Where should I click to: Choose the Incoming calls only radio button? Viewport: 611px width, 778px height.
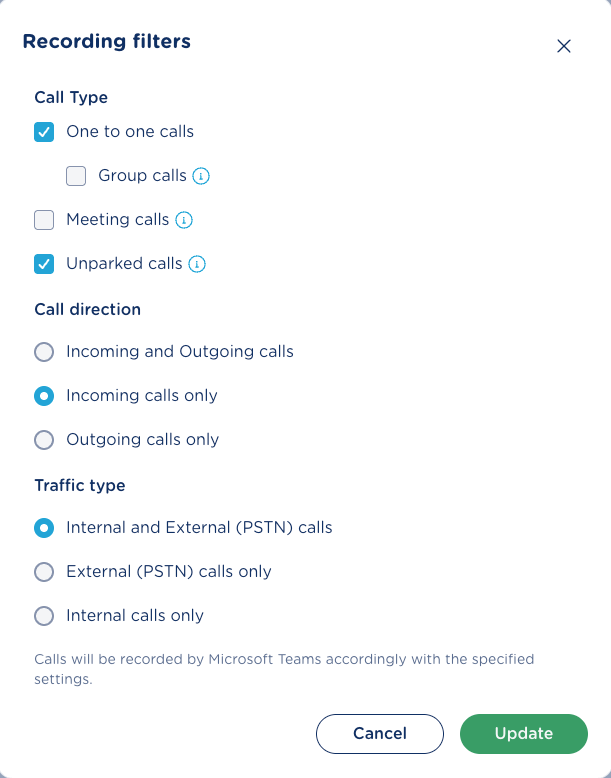click(x=44, y=396)
